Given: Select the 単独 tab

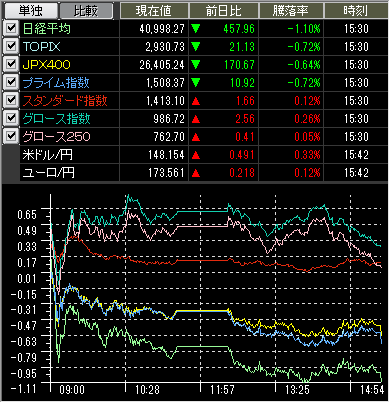Looking at the screenshot, I should (30, 11).
